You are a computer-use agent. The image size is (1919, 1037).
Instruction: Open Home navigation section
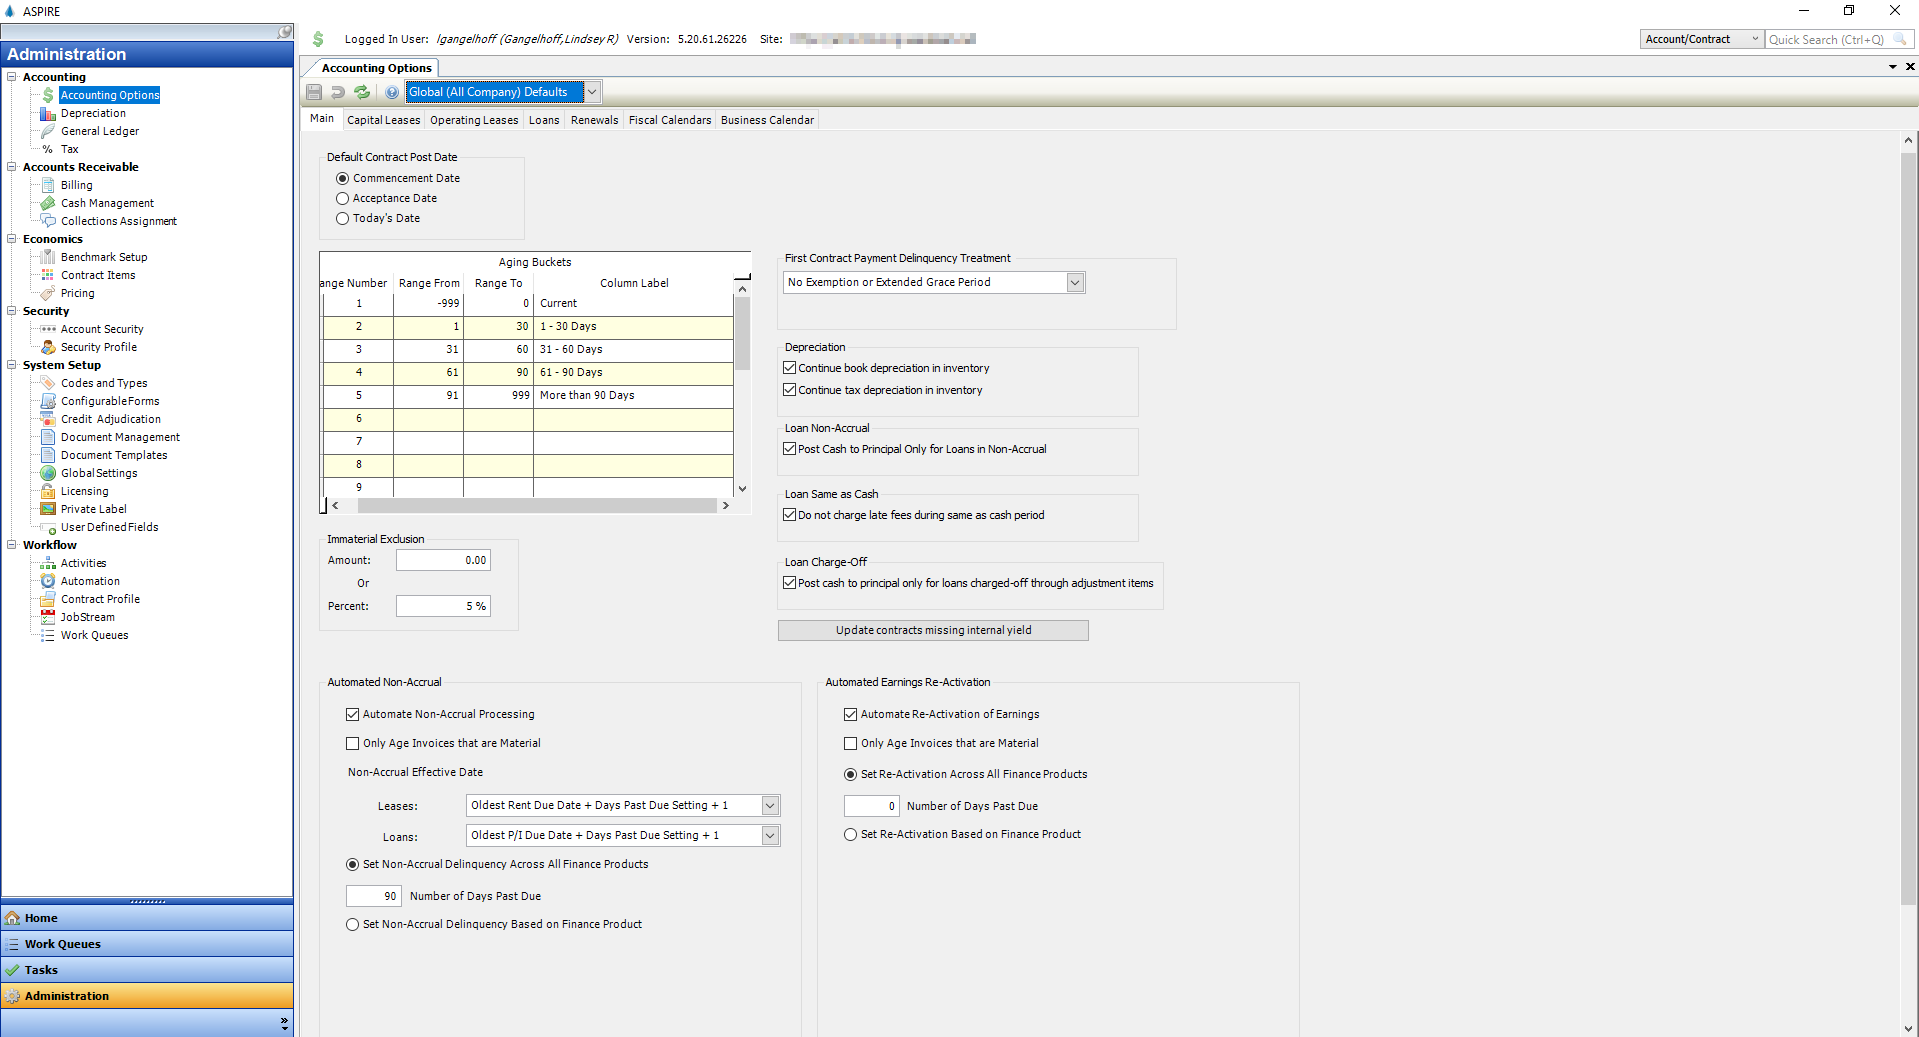click(147, 918)
